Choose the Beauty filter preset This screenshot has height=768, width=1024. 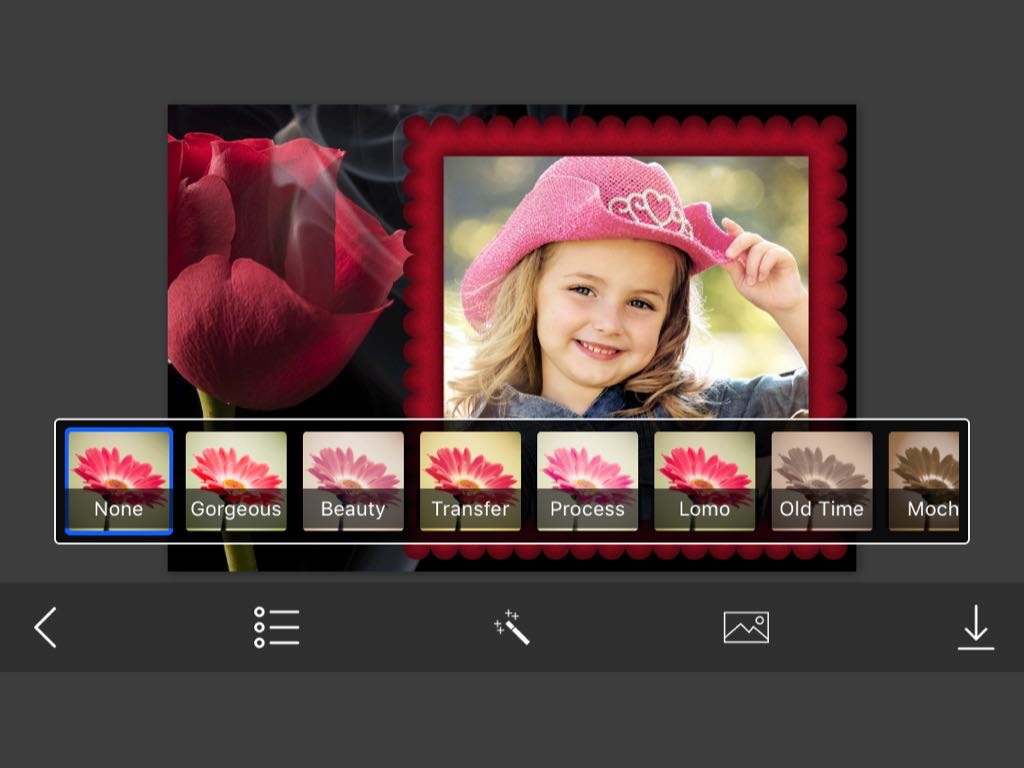353,481
